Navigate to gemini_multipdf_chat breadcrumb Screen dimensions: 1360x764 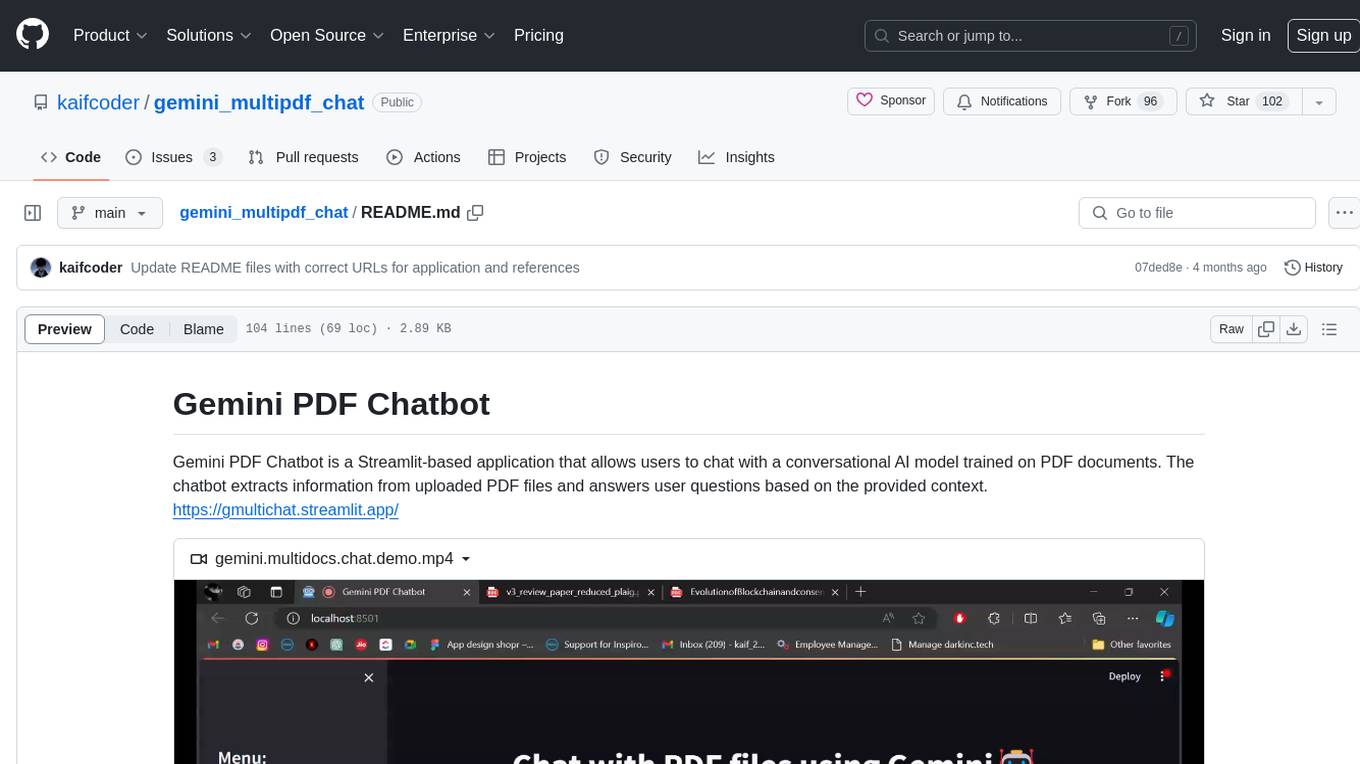264,212
